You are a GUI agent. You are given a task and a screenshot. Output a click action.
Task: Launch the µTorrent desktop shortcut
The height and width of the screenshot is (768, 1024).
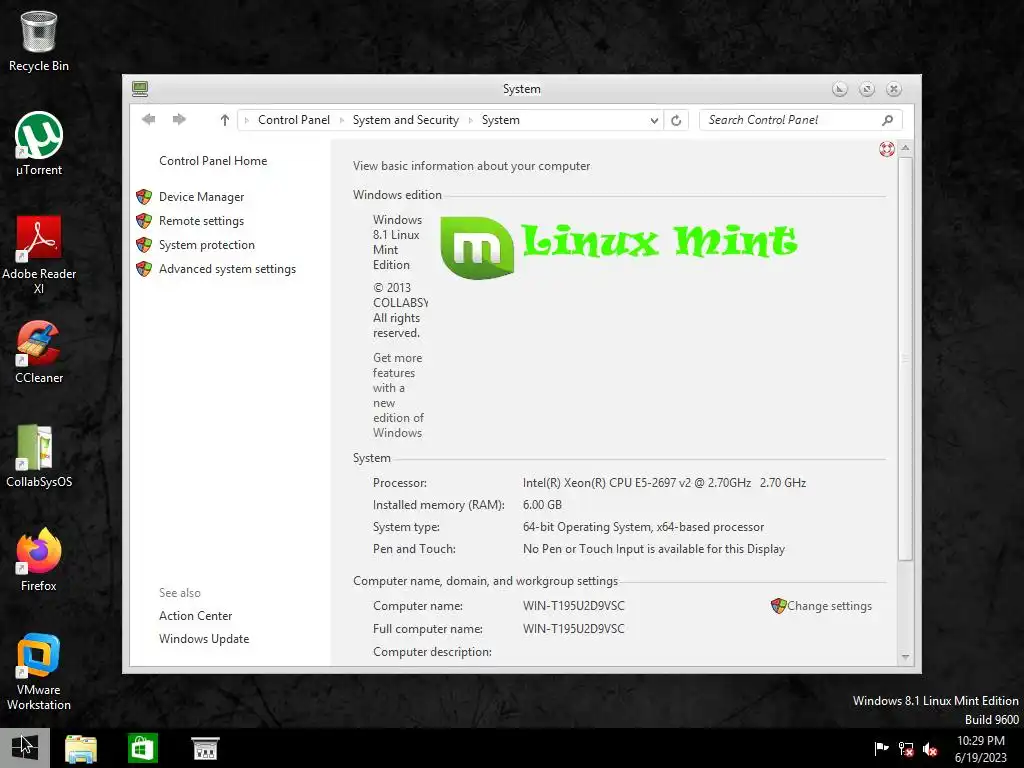tap(39, 144)
